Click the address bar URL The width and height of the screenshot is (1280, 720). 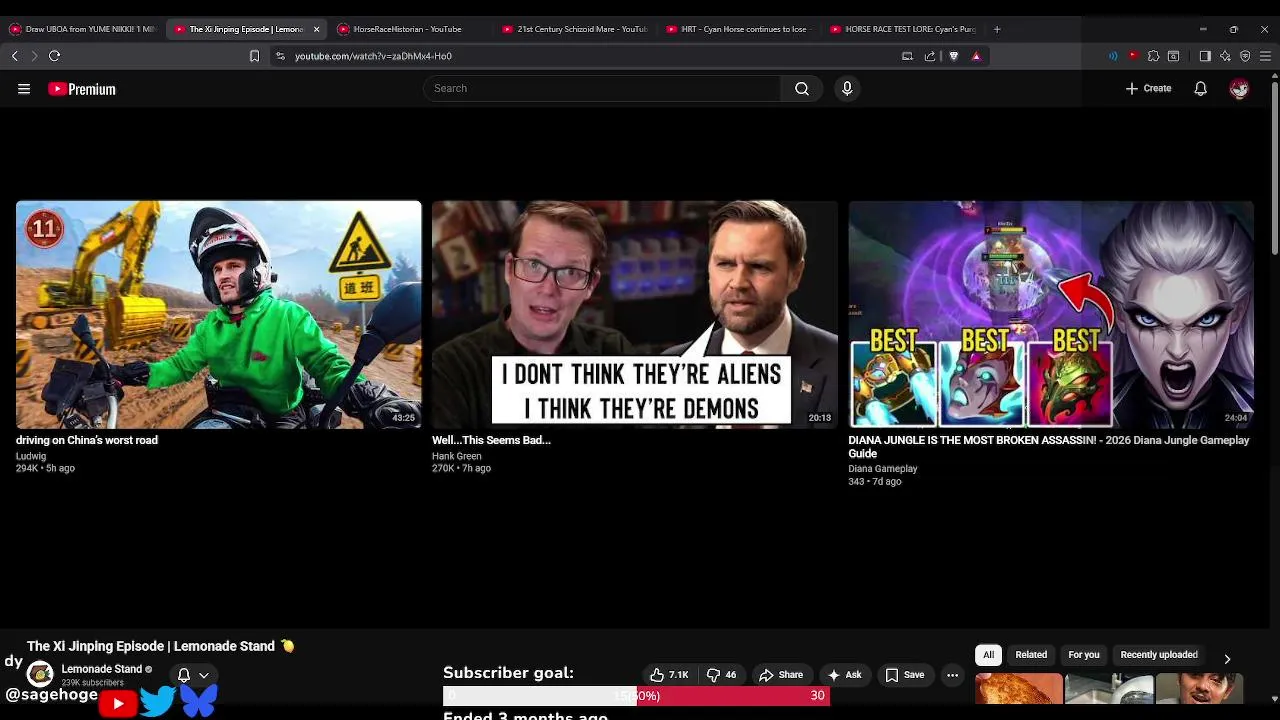coord(373,56)
